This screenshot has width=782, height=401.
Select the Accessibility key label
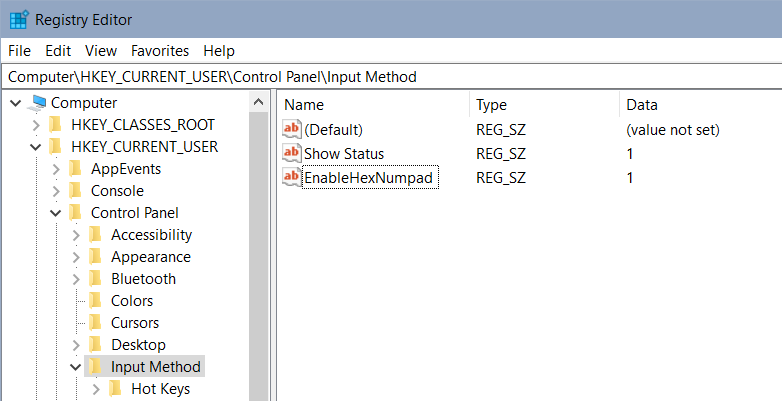tap(152, 234)
